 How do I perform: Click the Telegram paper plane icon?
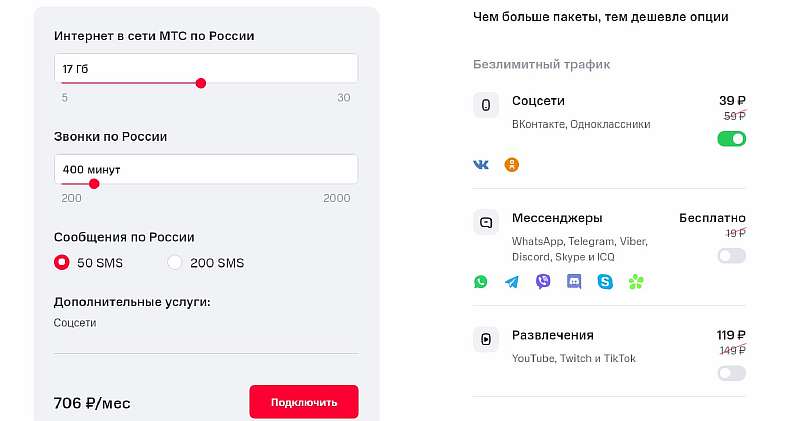[x=512, y=282]
